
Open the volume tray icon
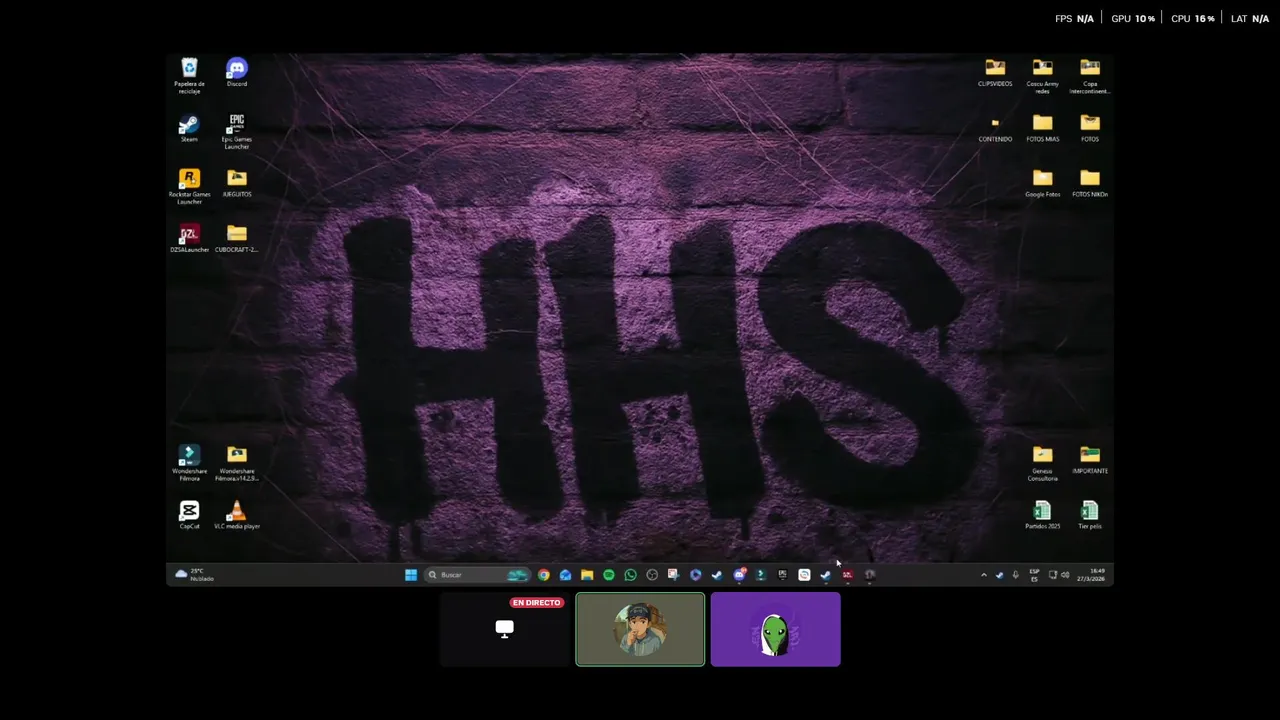point(1065,575)
